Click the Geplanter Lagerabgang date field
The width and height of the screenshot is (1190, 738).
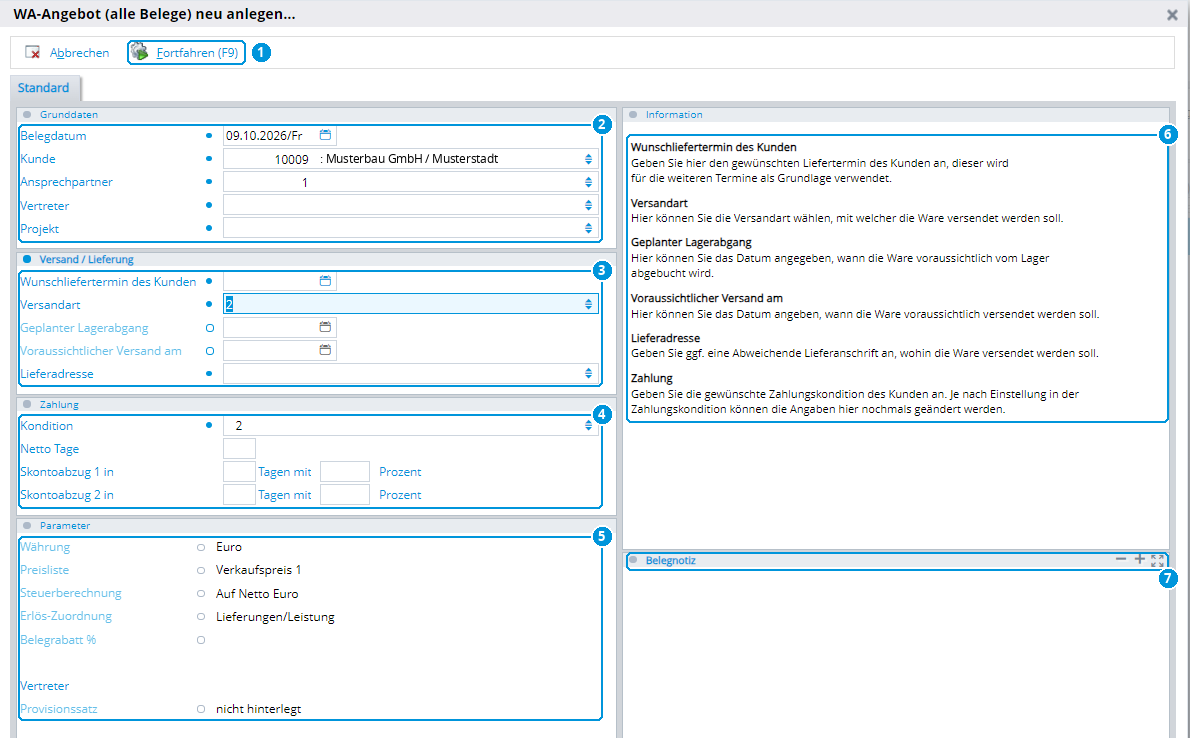tap(279, 327)
